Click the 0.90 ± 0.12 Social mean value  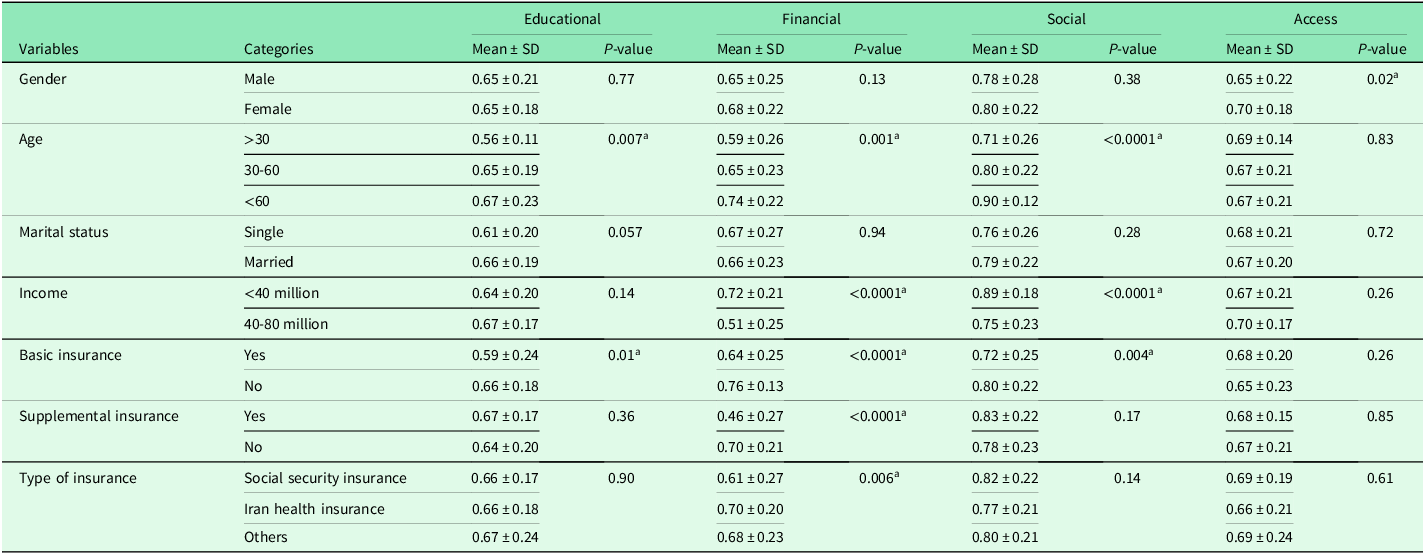coord(1006,201)
